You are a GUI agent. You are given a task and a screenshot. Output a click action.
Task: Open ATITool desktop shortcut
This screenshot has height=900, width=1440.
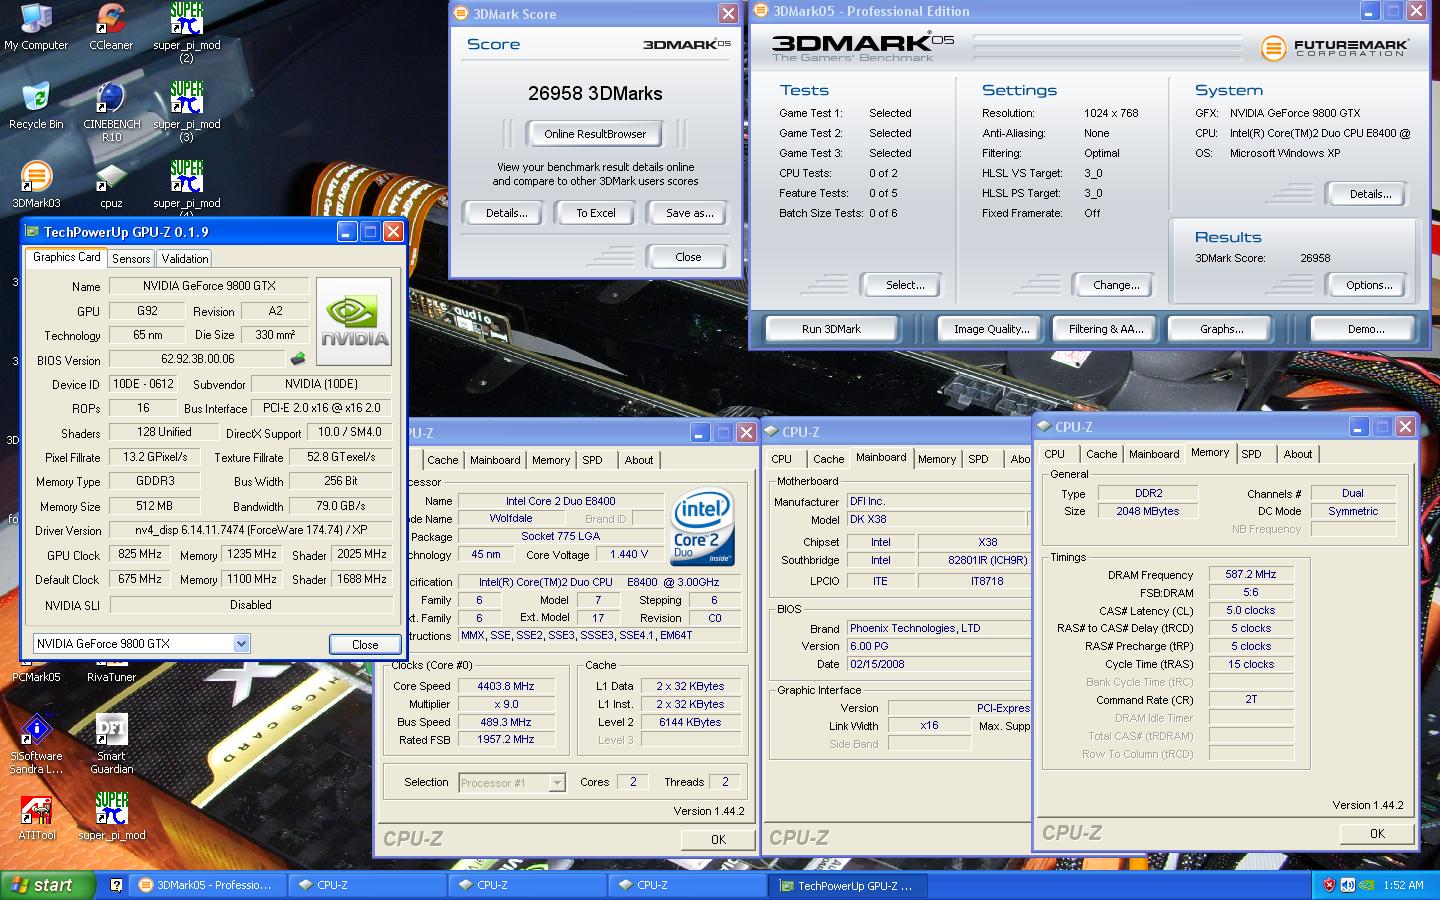(36, 818)
